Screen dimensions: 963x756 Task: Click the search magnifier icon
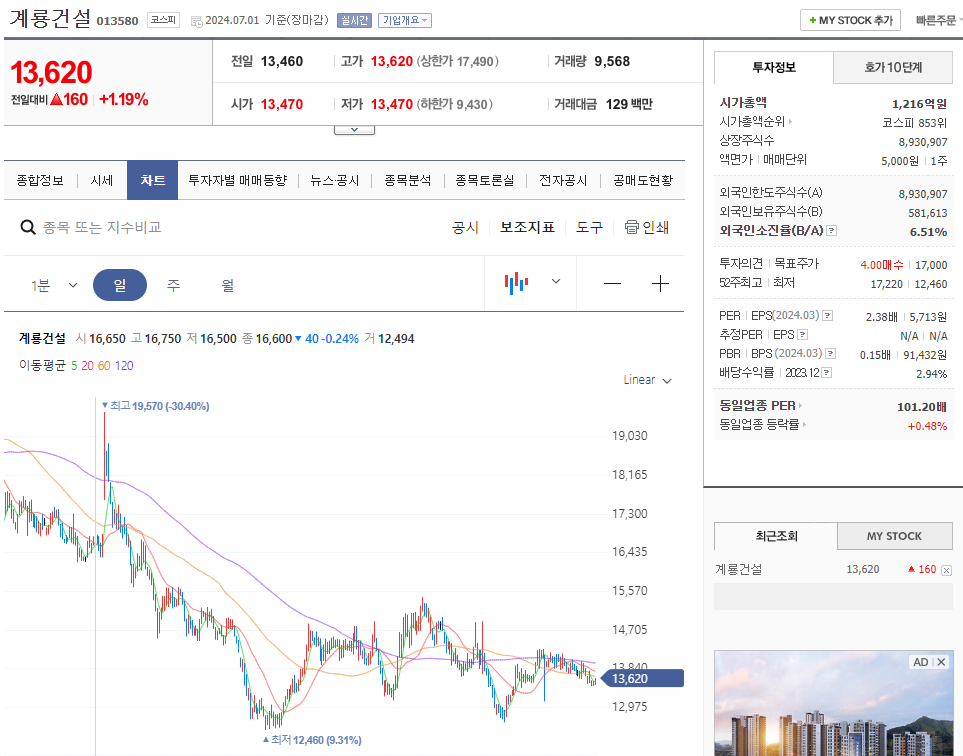coord(28,227)
